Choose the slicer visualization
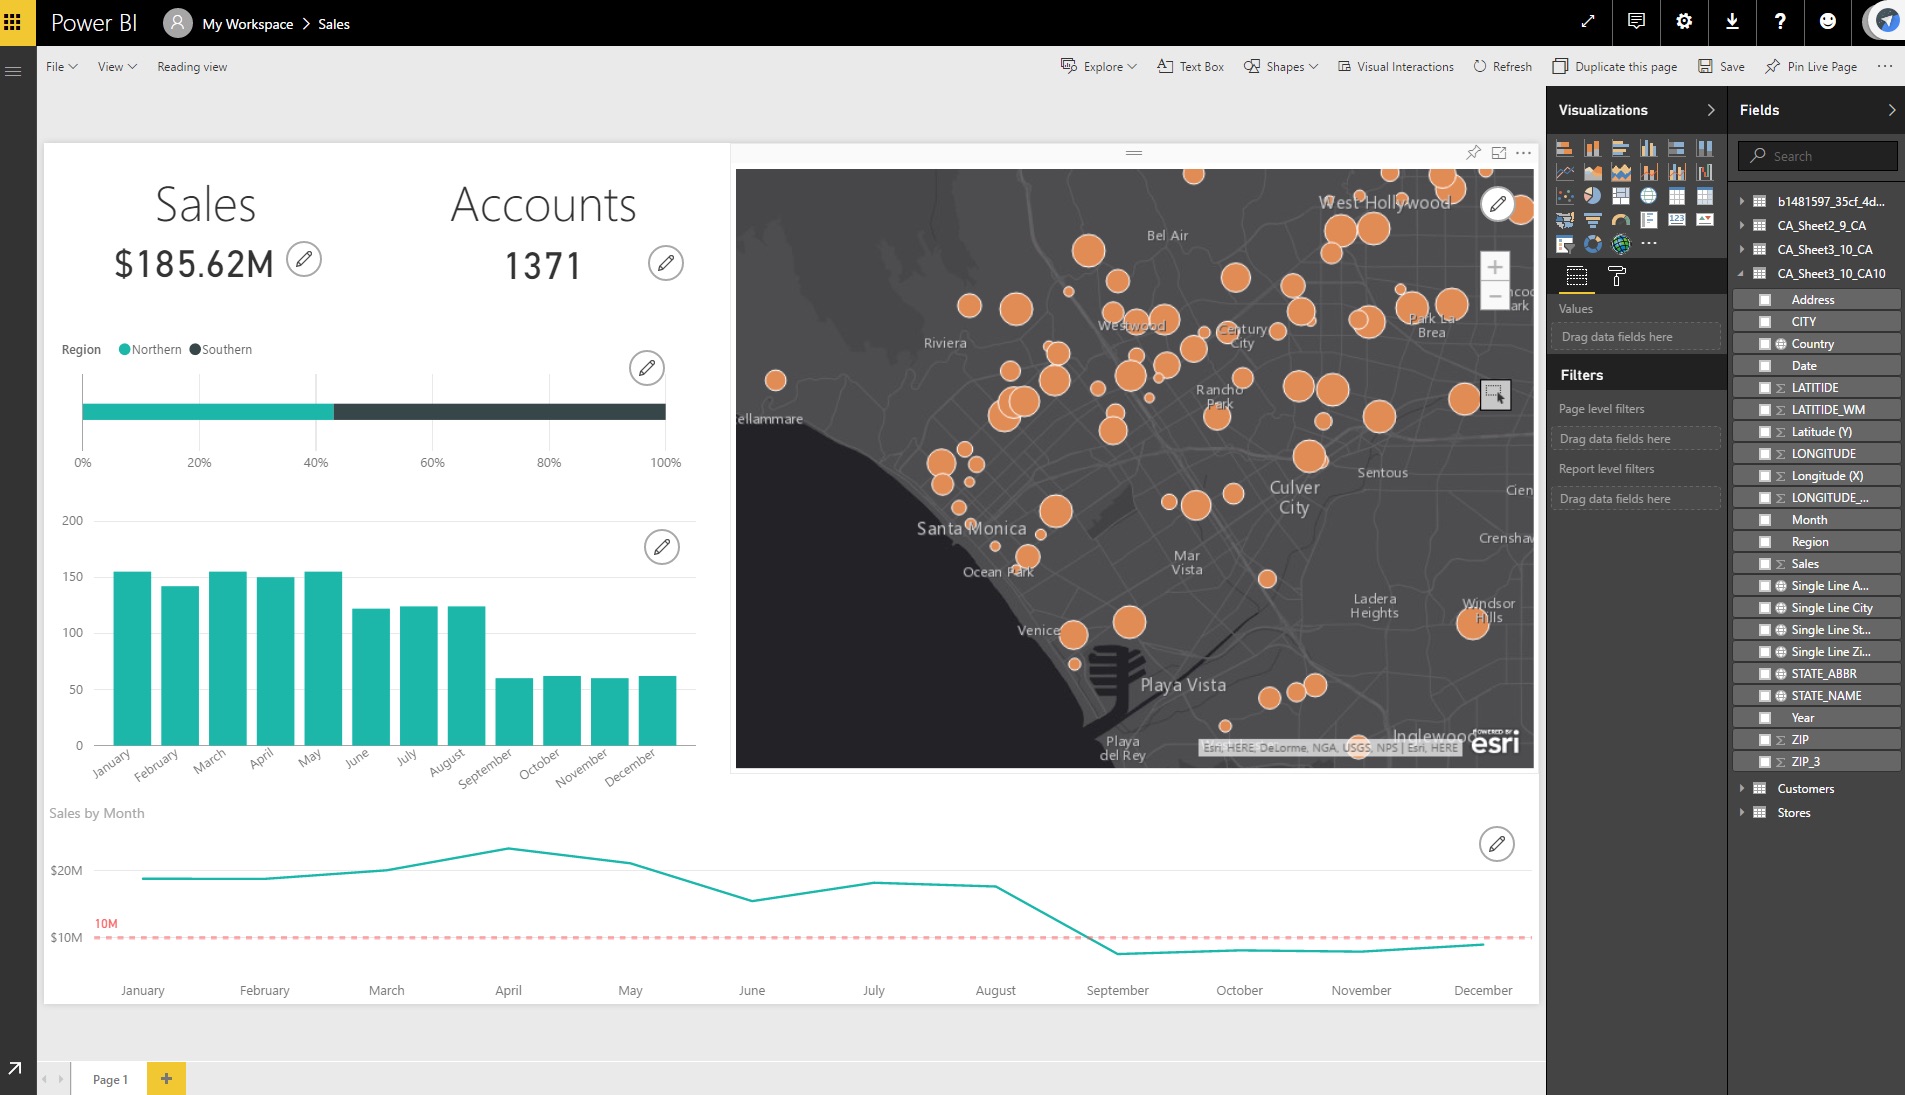1905x1095 pixels. click(1565, 244)
